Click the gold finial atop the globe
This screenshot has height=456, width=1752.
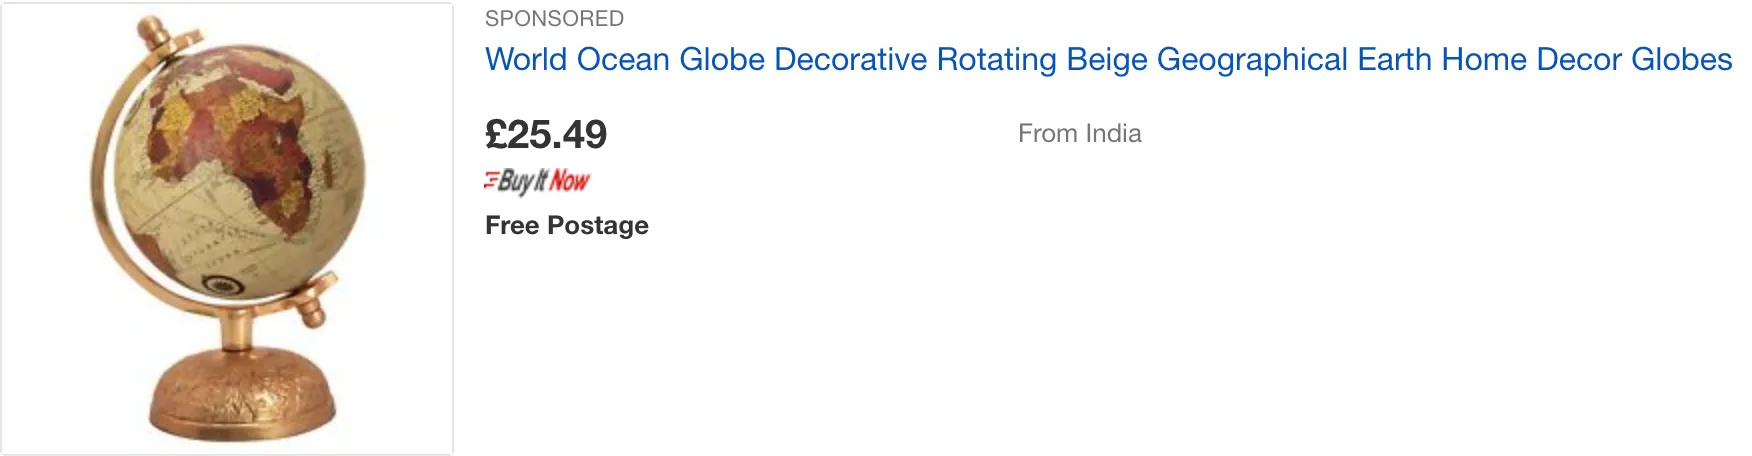tap(155, 30)
